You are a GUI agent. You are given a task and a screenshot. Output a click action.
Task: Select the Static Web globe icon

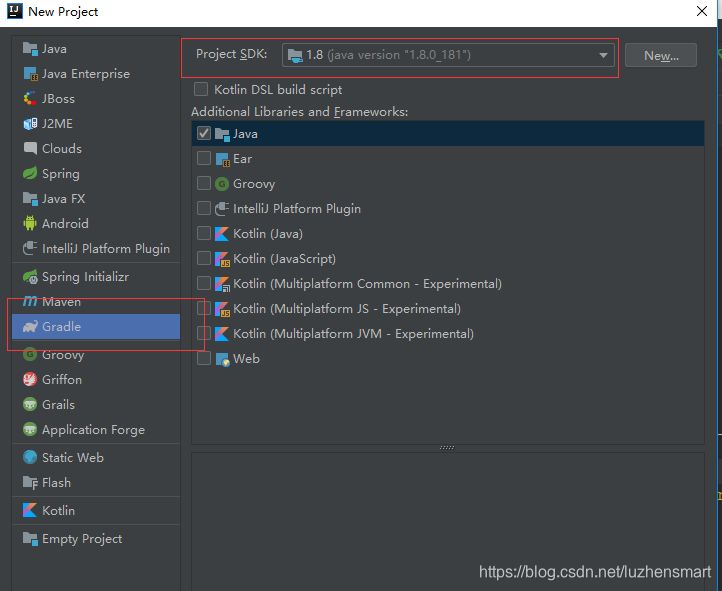tap(30, 458)
